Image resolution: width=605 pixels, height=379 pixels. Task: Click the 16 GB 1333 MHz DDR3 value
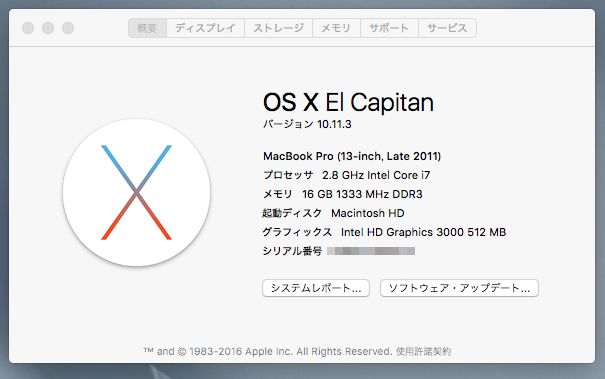(362, 194)
